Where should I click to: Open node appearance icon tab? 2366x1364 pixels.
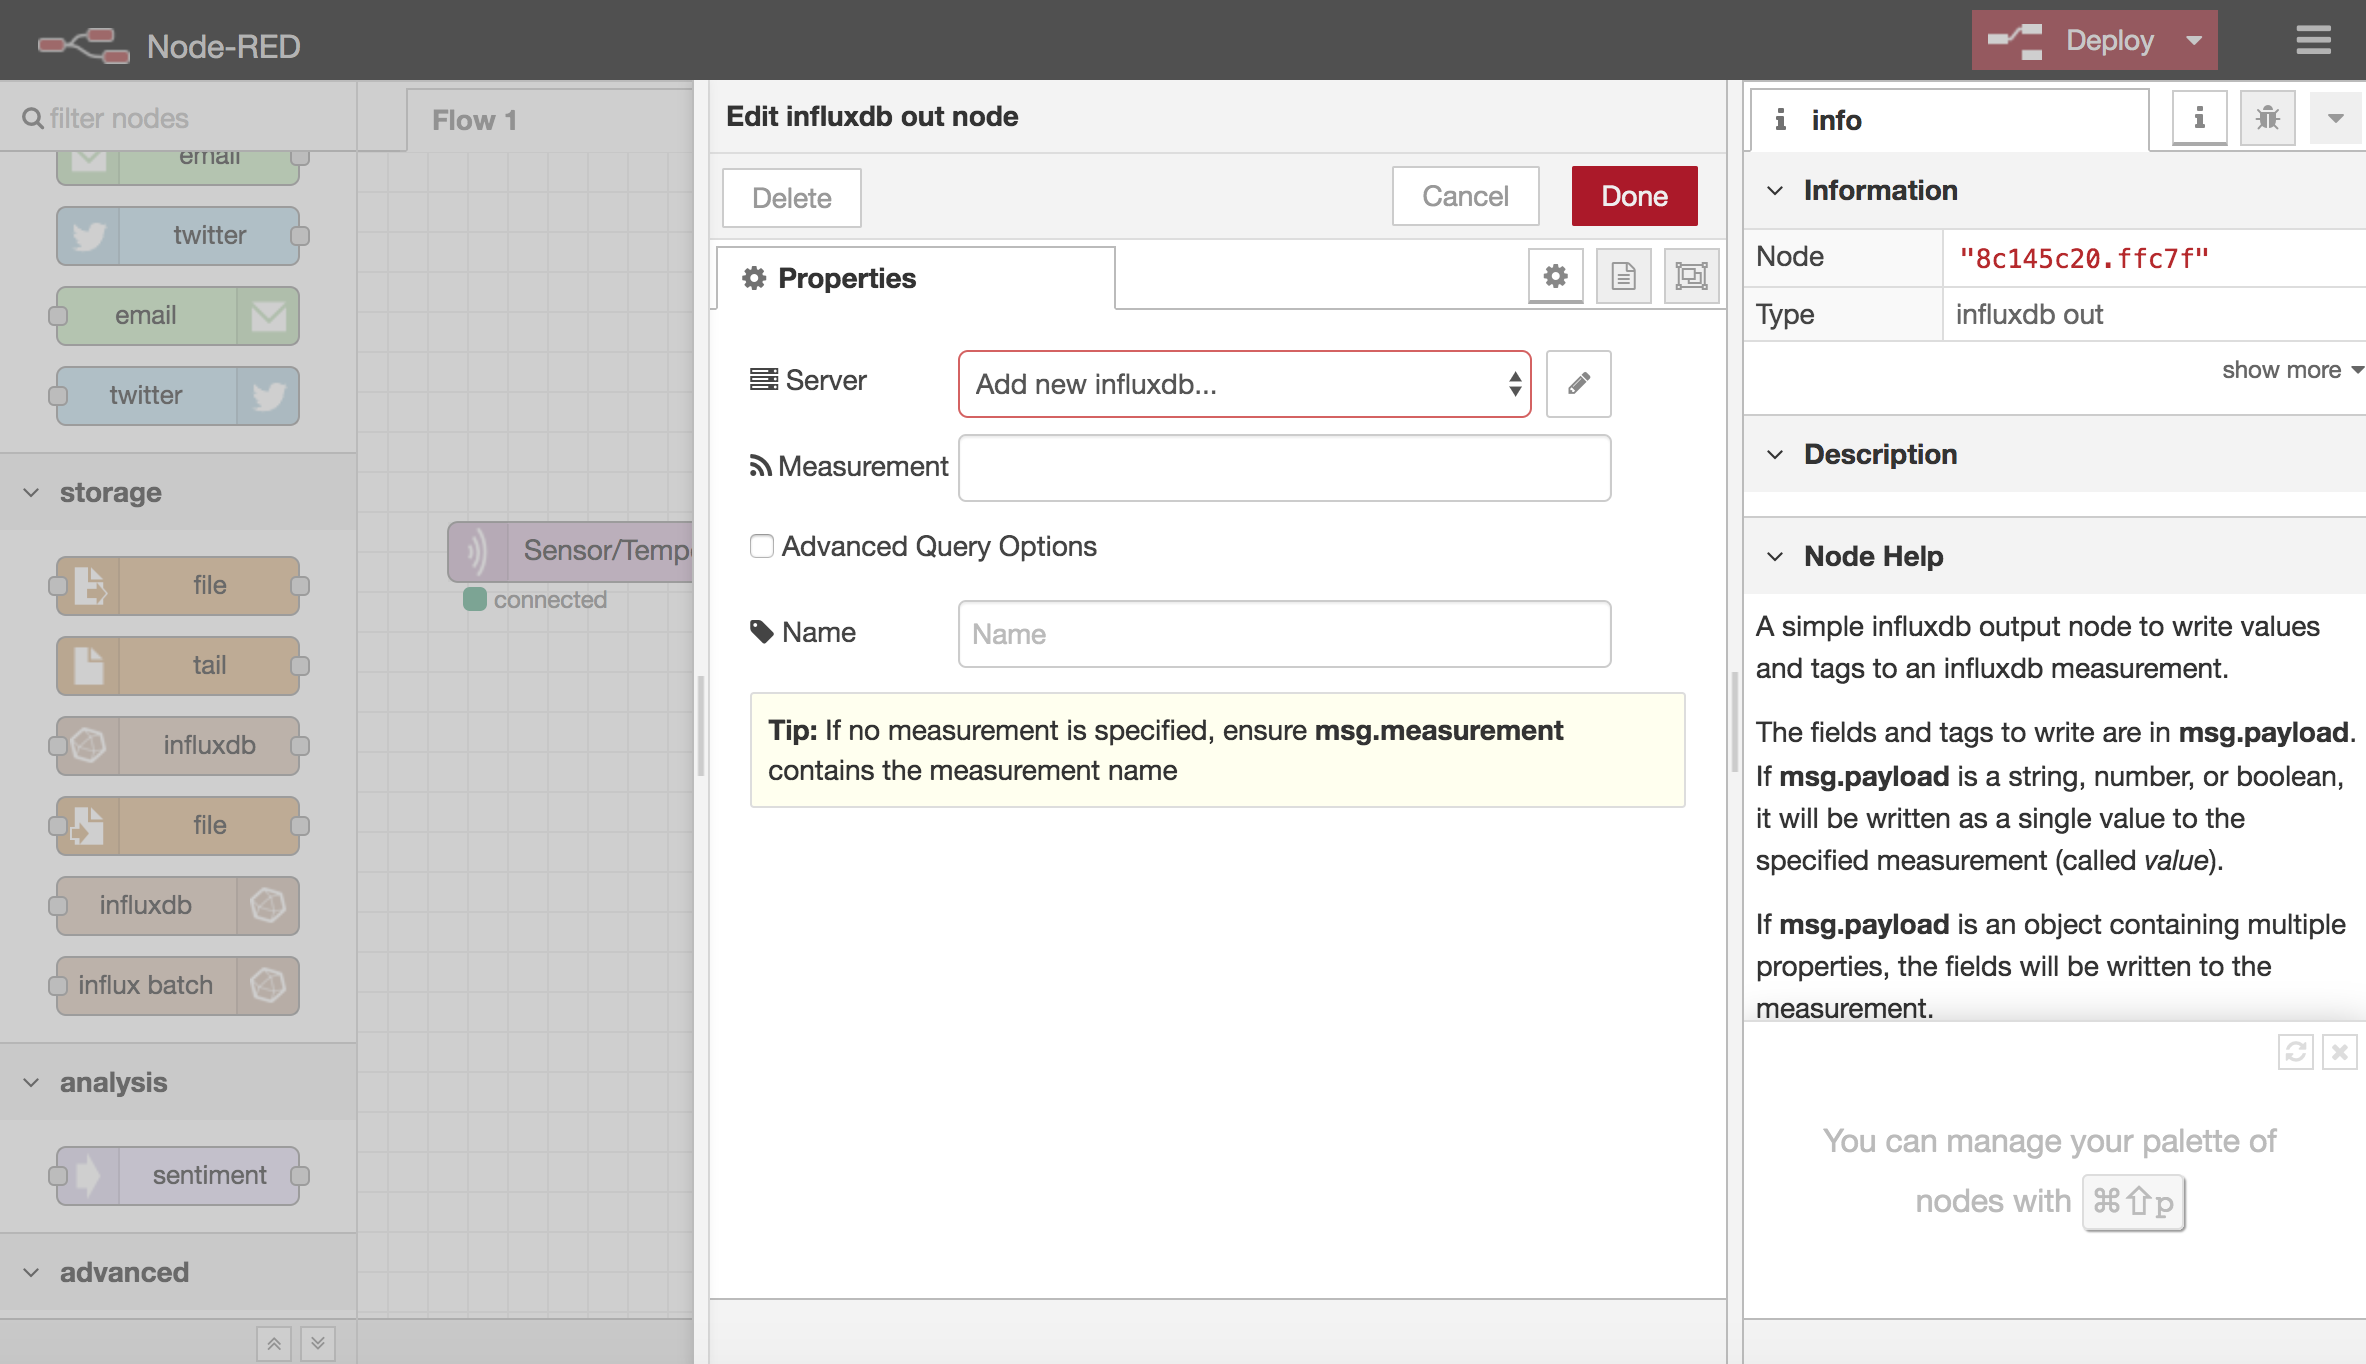(x=1691, y=276)
